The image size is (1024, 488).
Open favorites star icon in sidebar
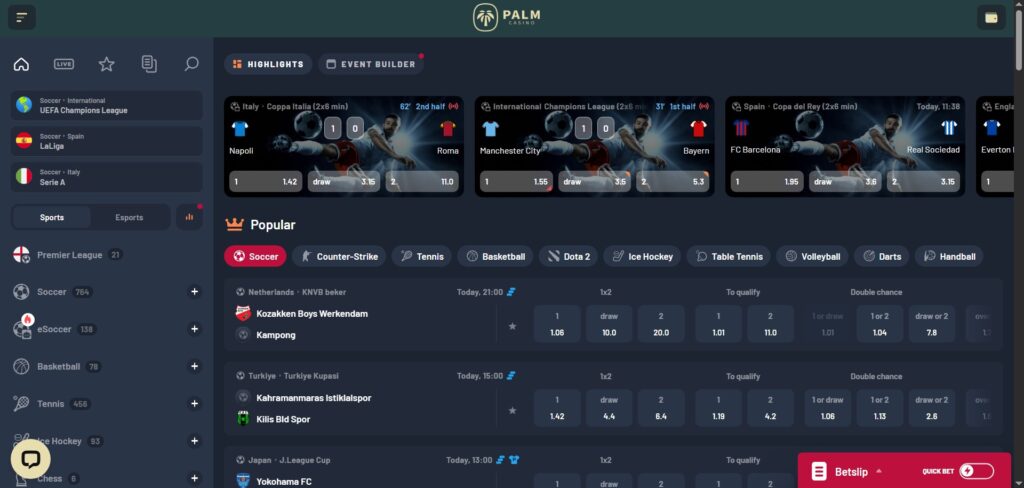point(106,64)
